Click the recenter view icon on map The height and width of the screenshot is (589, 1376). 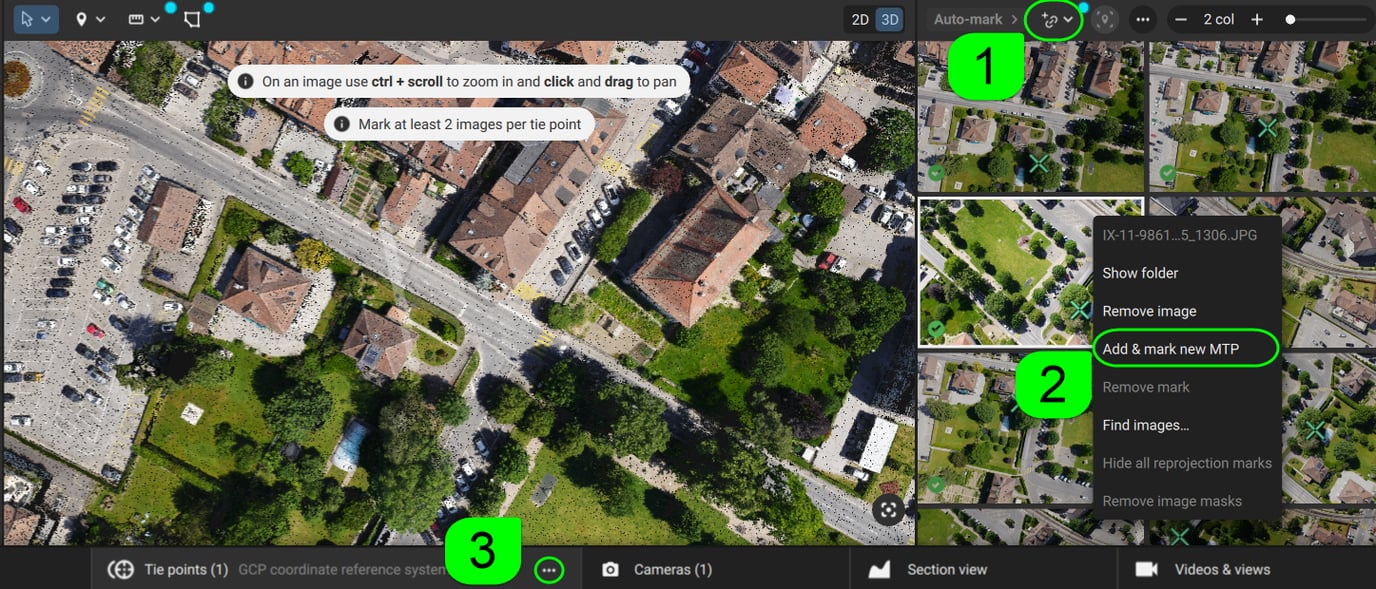[x=888, y=509]
